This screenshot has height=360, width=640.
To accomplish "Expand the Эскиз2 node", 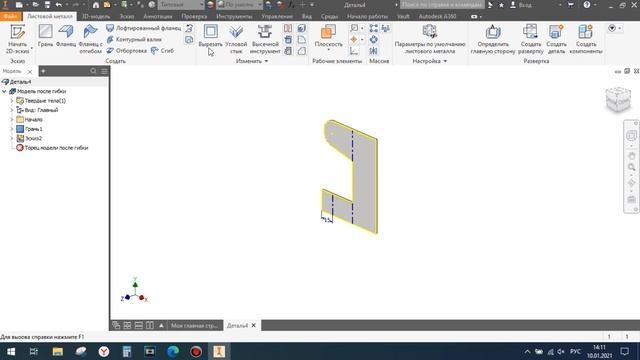I will [12, 138].
